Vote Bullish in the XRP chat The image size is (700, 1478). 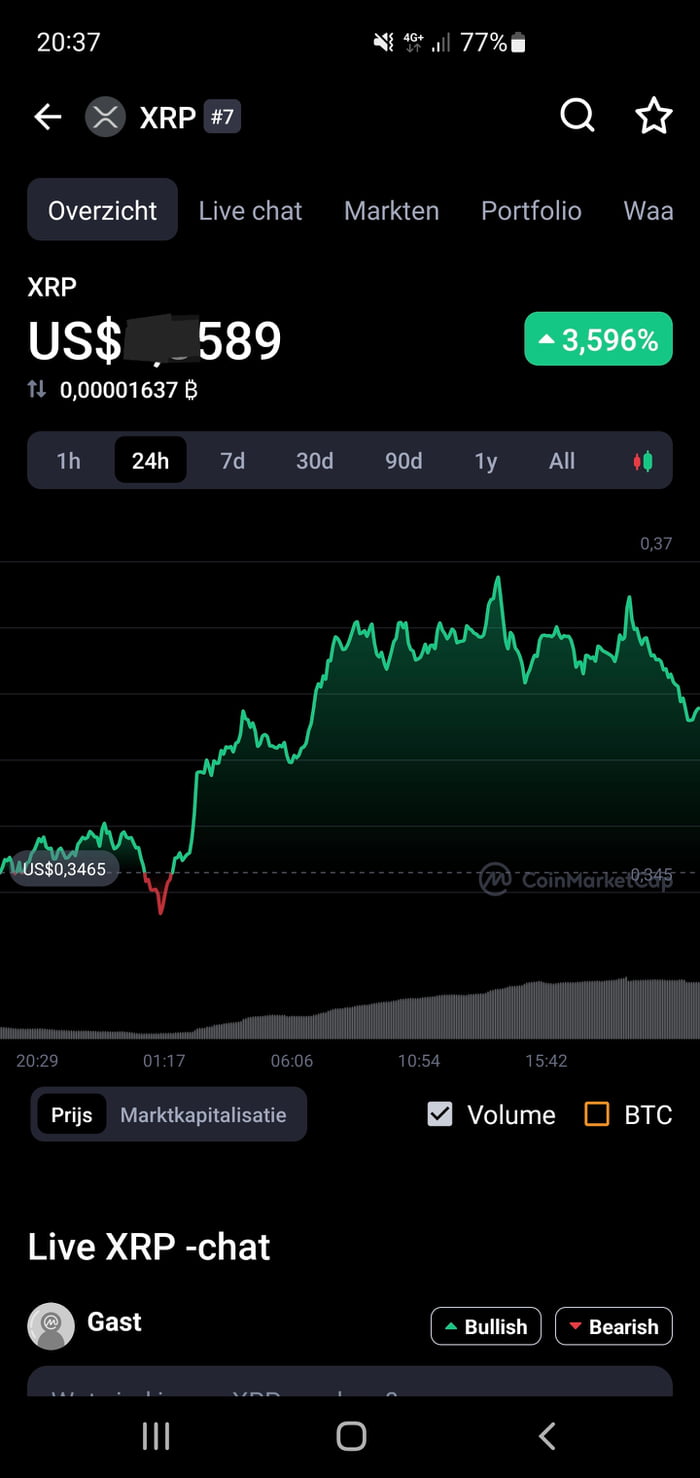pos(486,1326)
